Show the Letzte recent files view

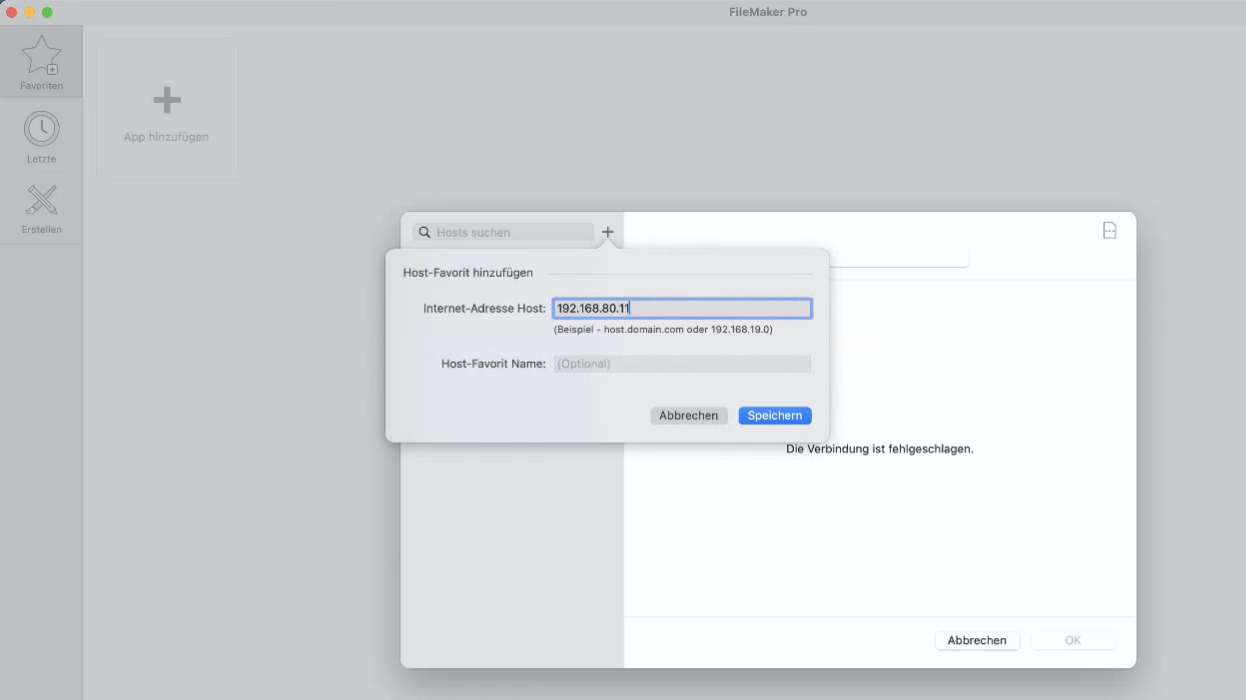[41, 138]
